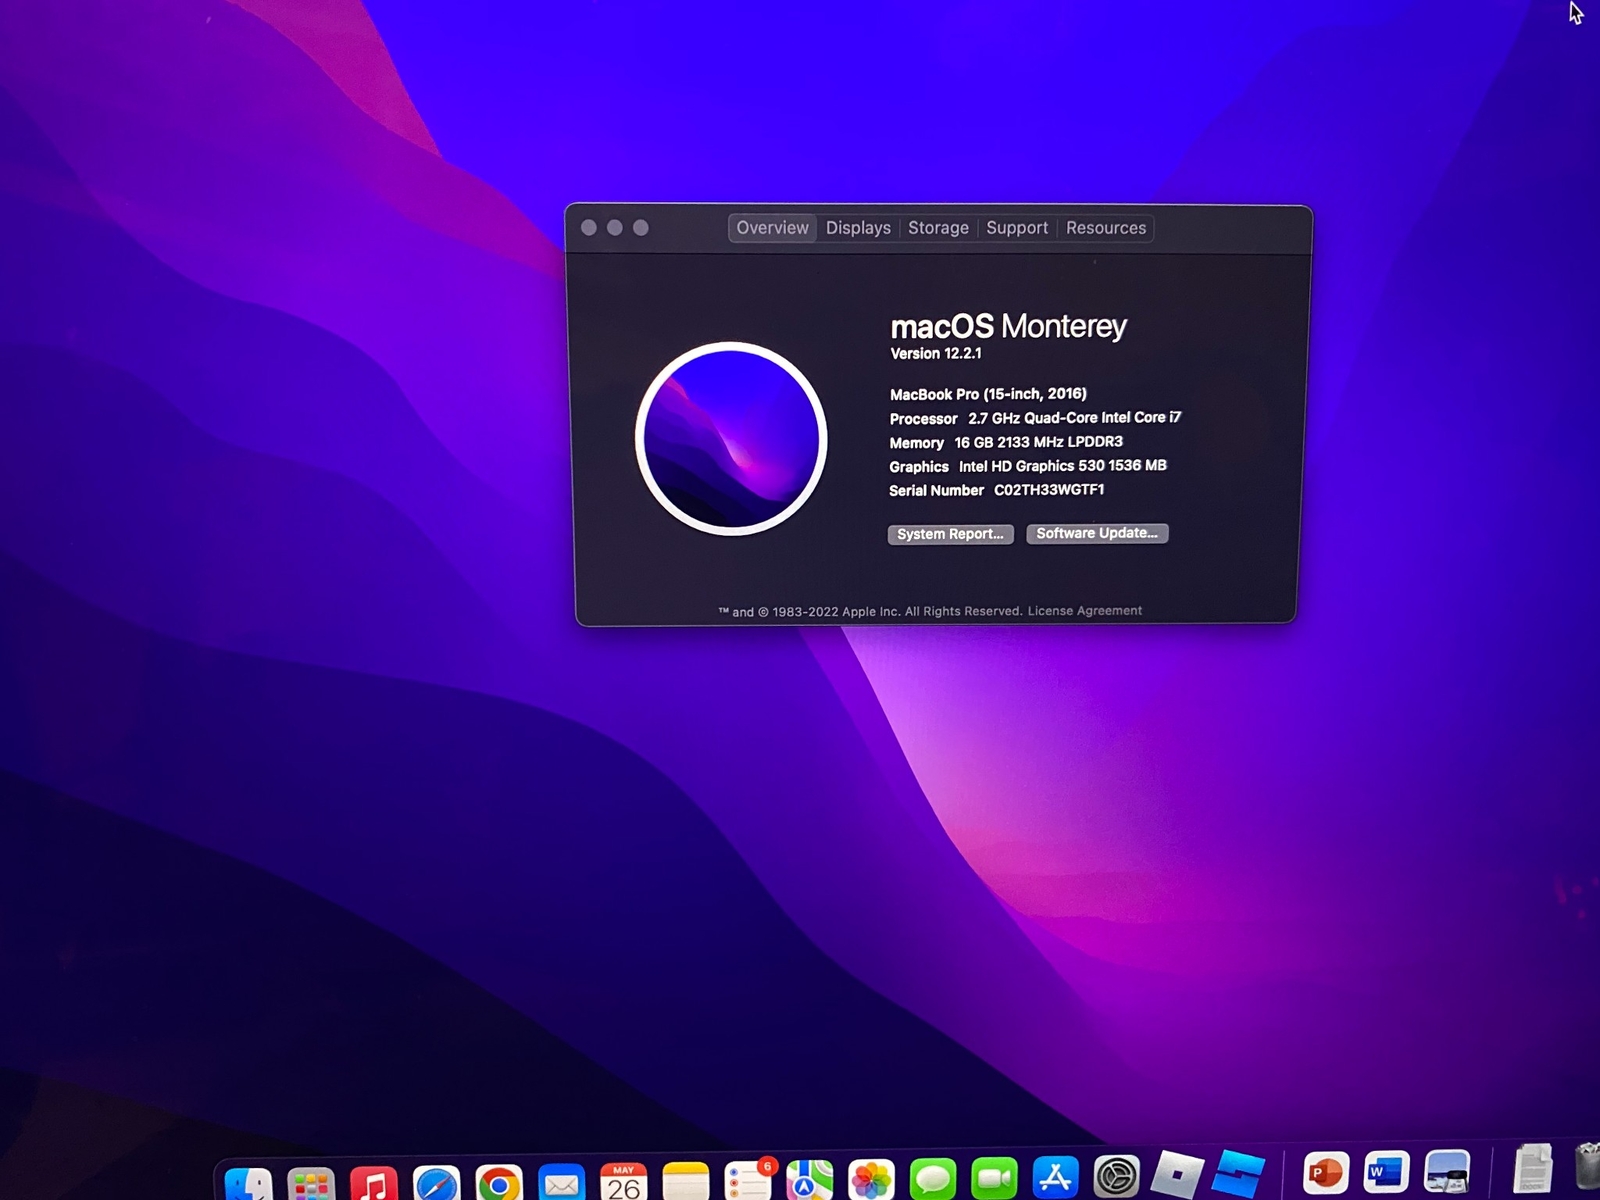Open Preview app in the Dock
Screen dimensions: 1600x1200
click(x=1447, y=1171)
